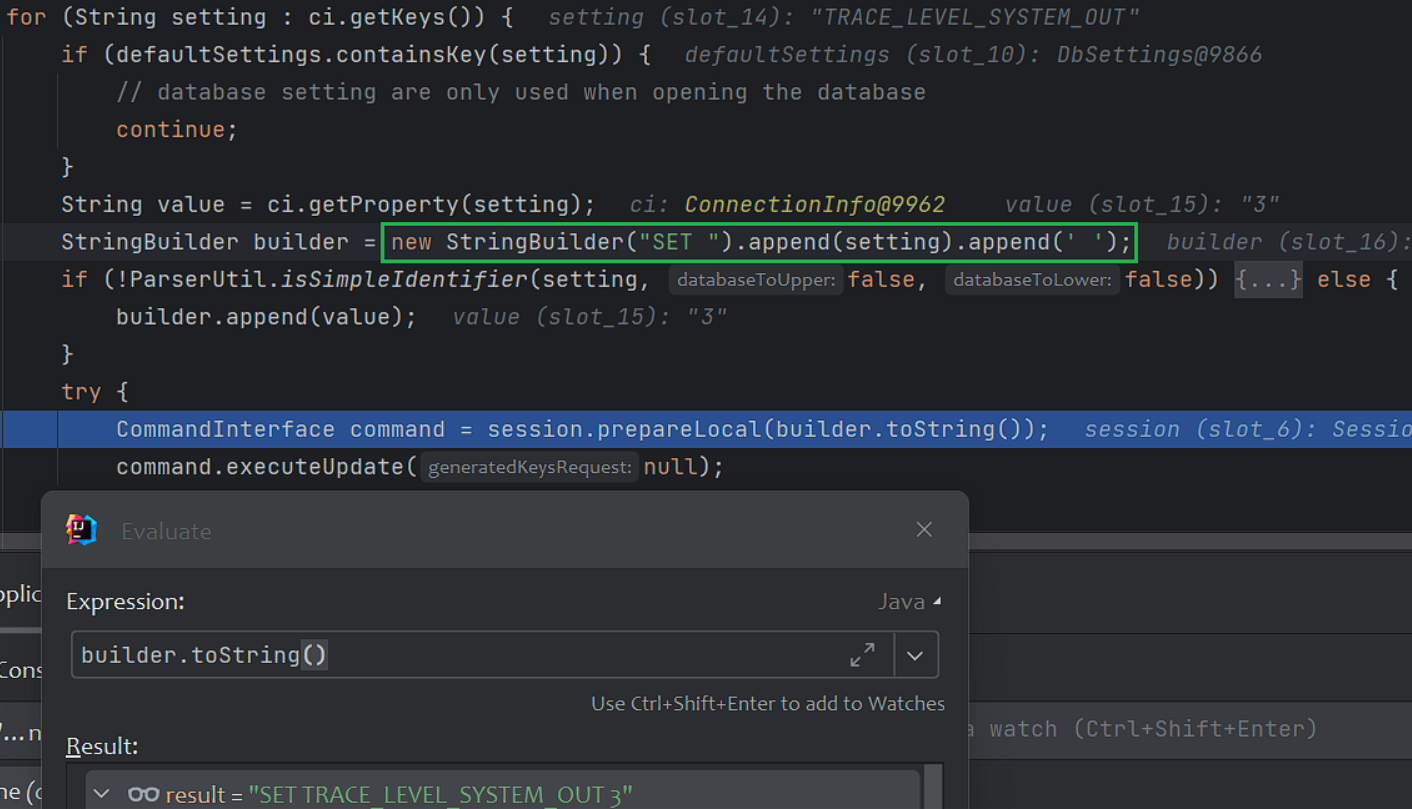Click the databaseToUpper parameter hint
The height and width of the screenshot is (809, 1412).
[756, 280]
